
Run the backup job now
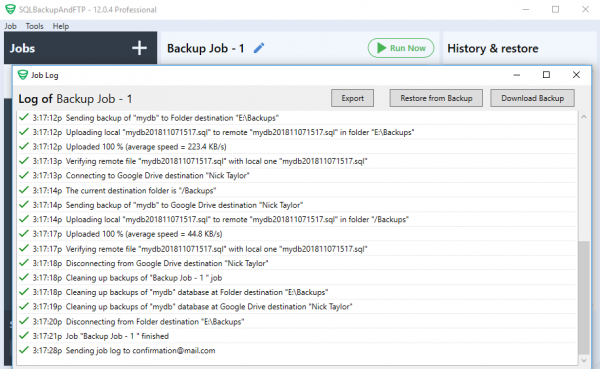pos(401,48)
